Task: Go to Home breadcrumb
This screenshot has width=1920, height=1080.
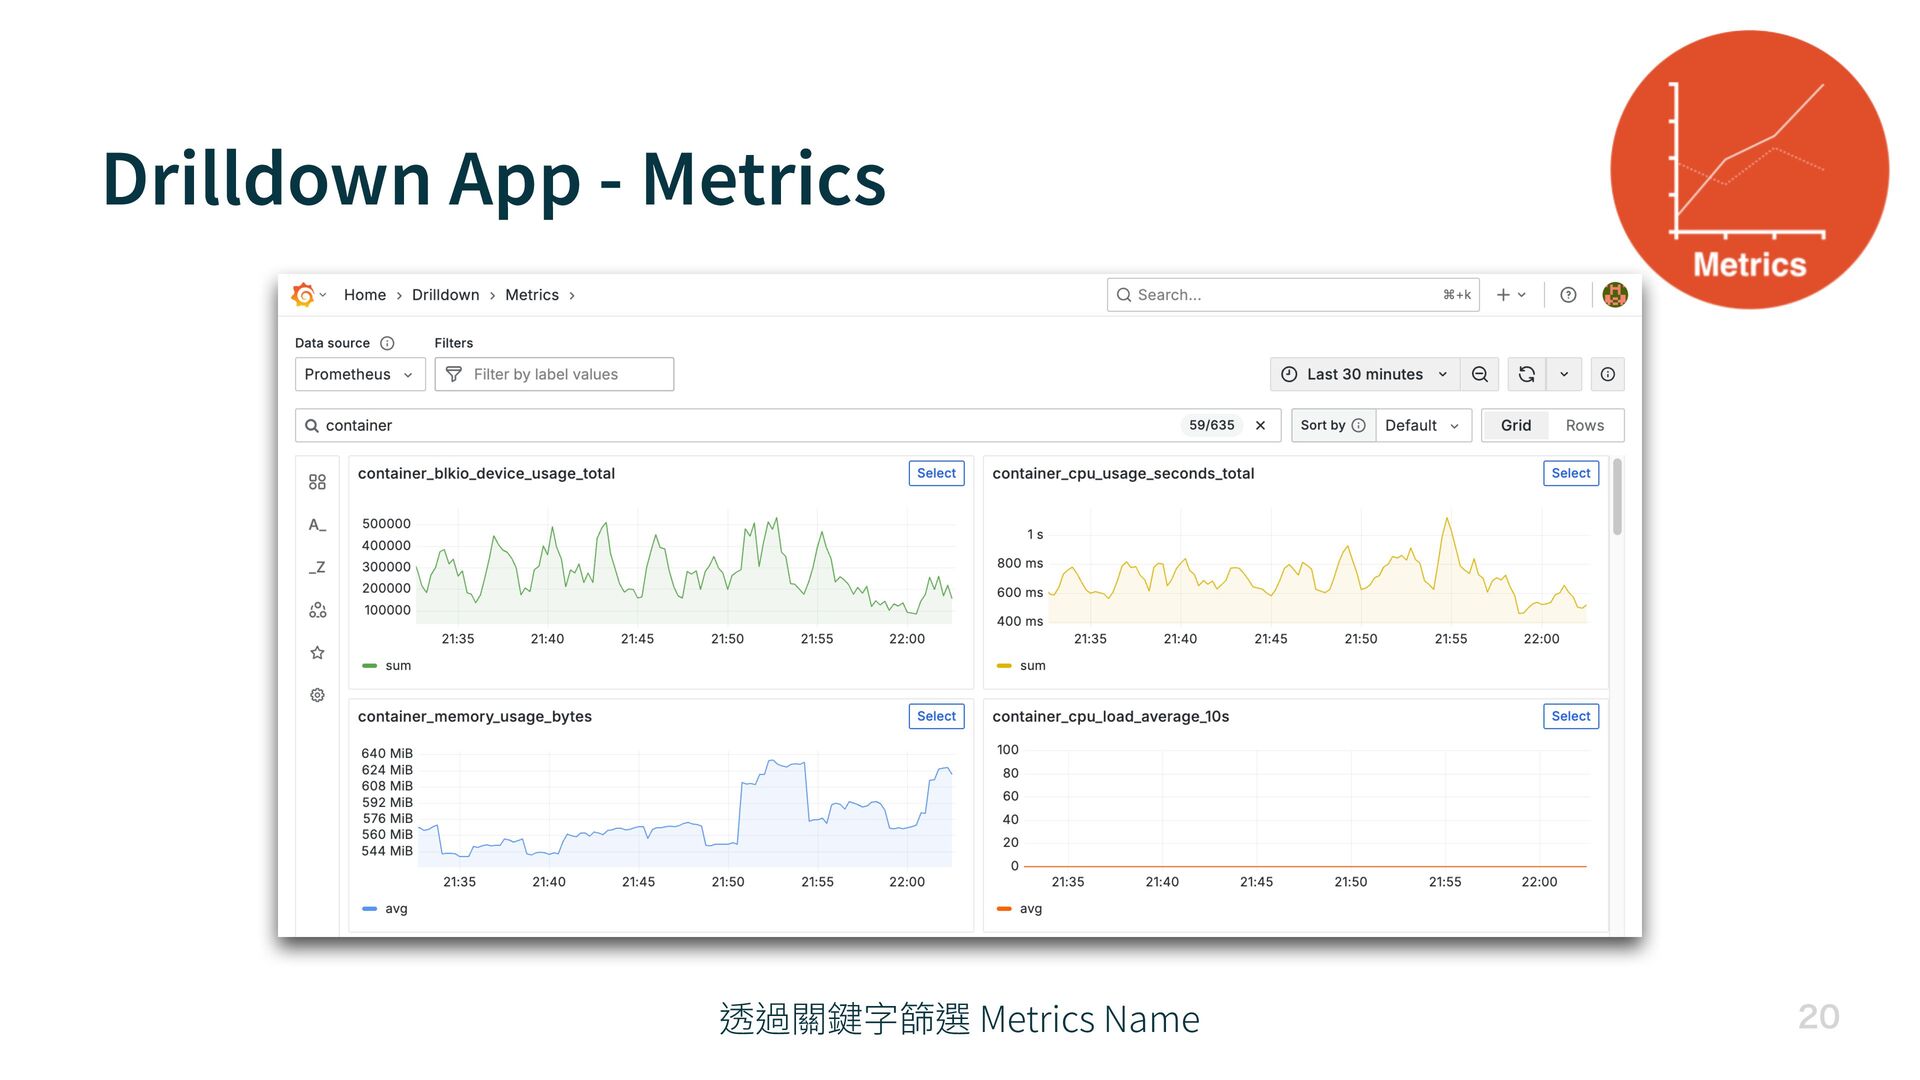Action: point(364,295)
